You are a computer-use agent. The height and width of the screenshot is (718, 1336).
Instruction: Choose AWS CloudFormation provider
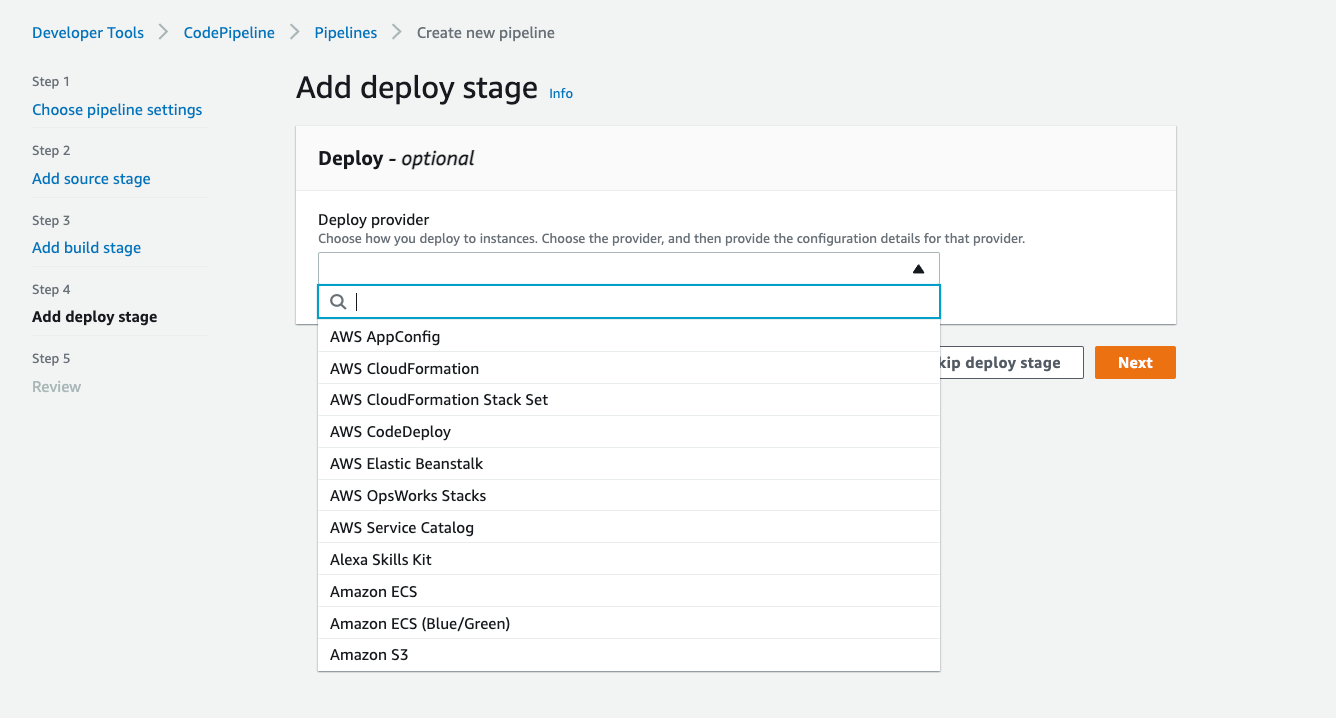pyautogui.click(x=629, y=368)
